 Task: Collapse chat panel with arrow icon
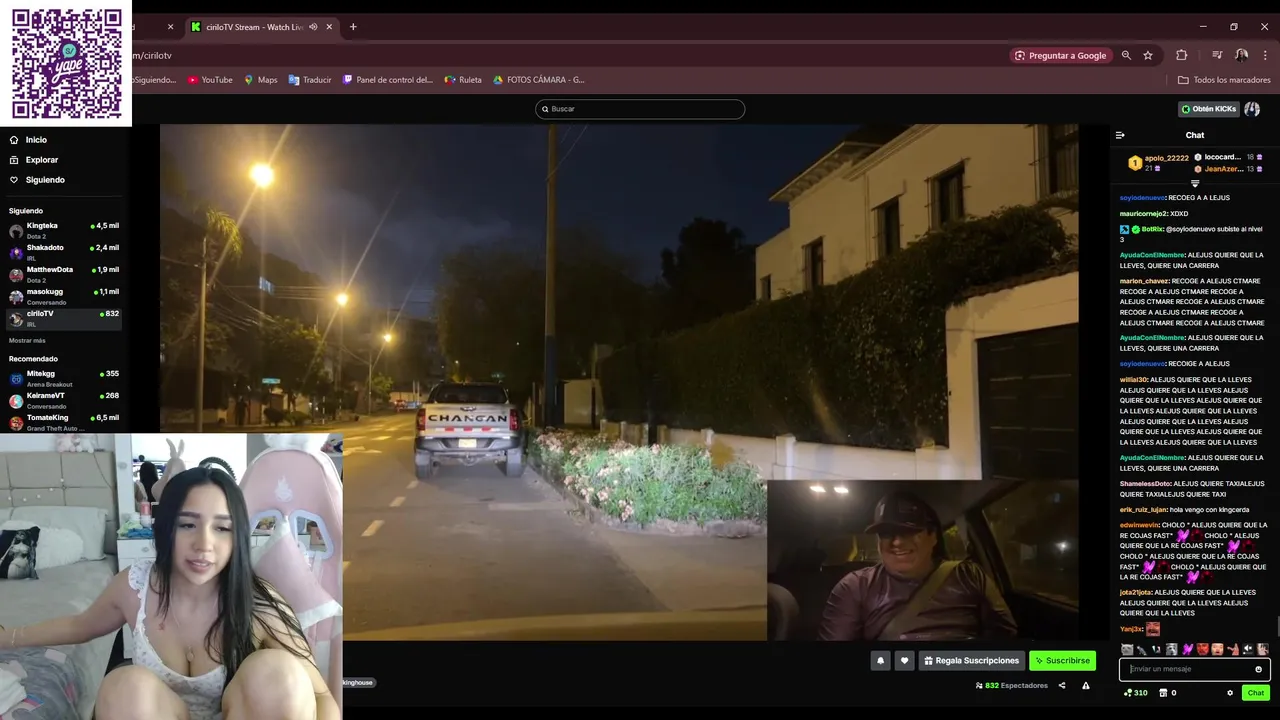pos(1120,135)
